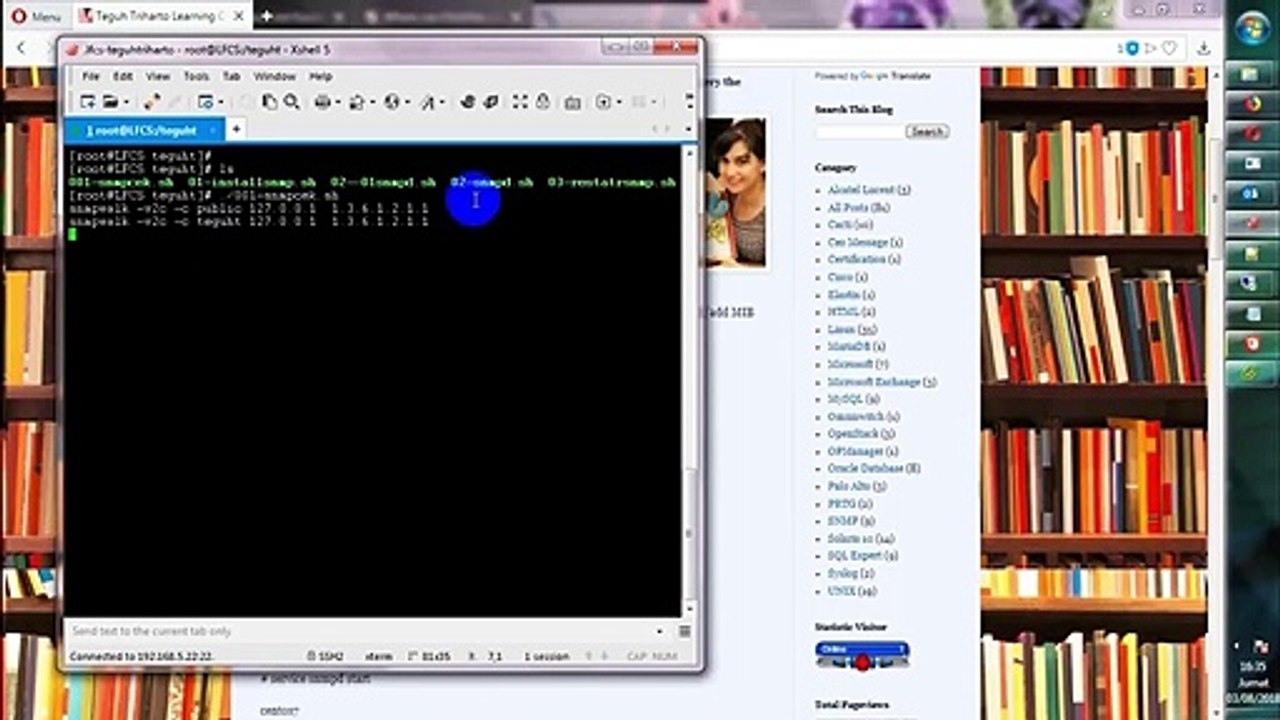Expand the Encoding globe dropdown arrow
The width and height of the screenshot is (1280, 720).
pyautogui.click(x=407, y=102)
